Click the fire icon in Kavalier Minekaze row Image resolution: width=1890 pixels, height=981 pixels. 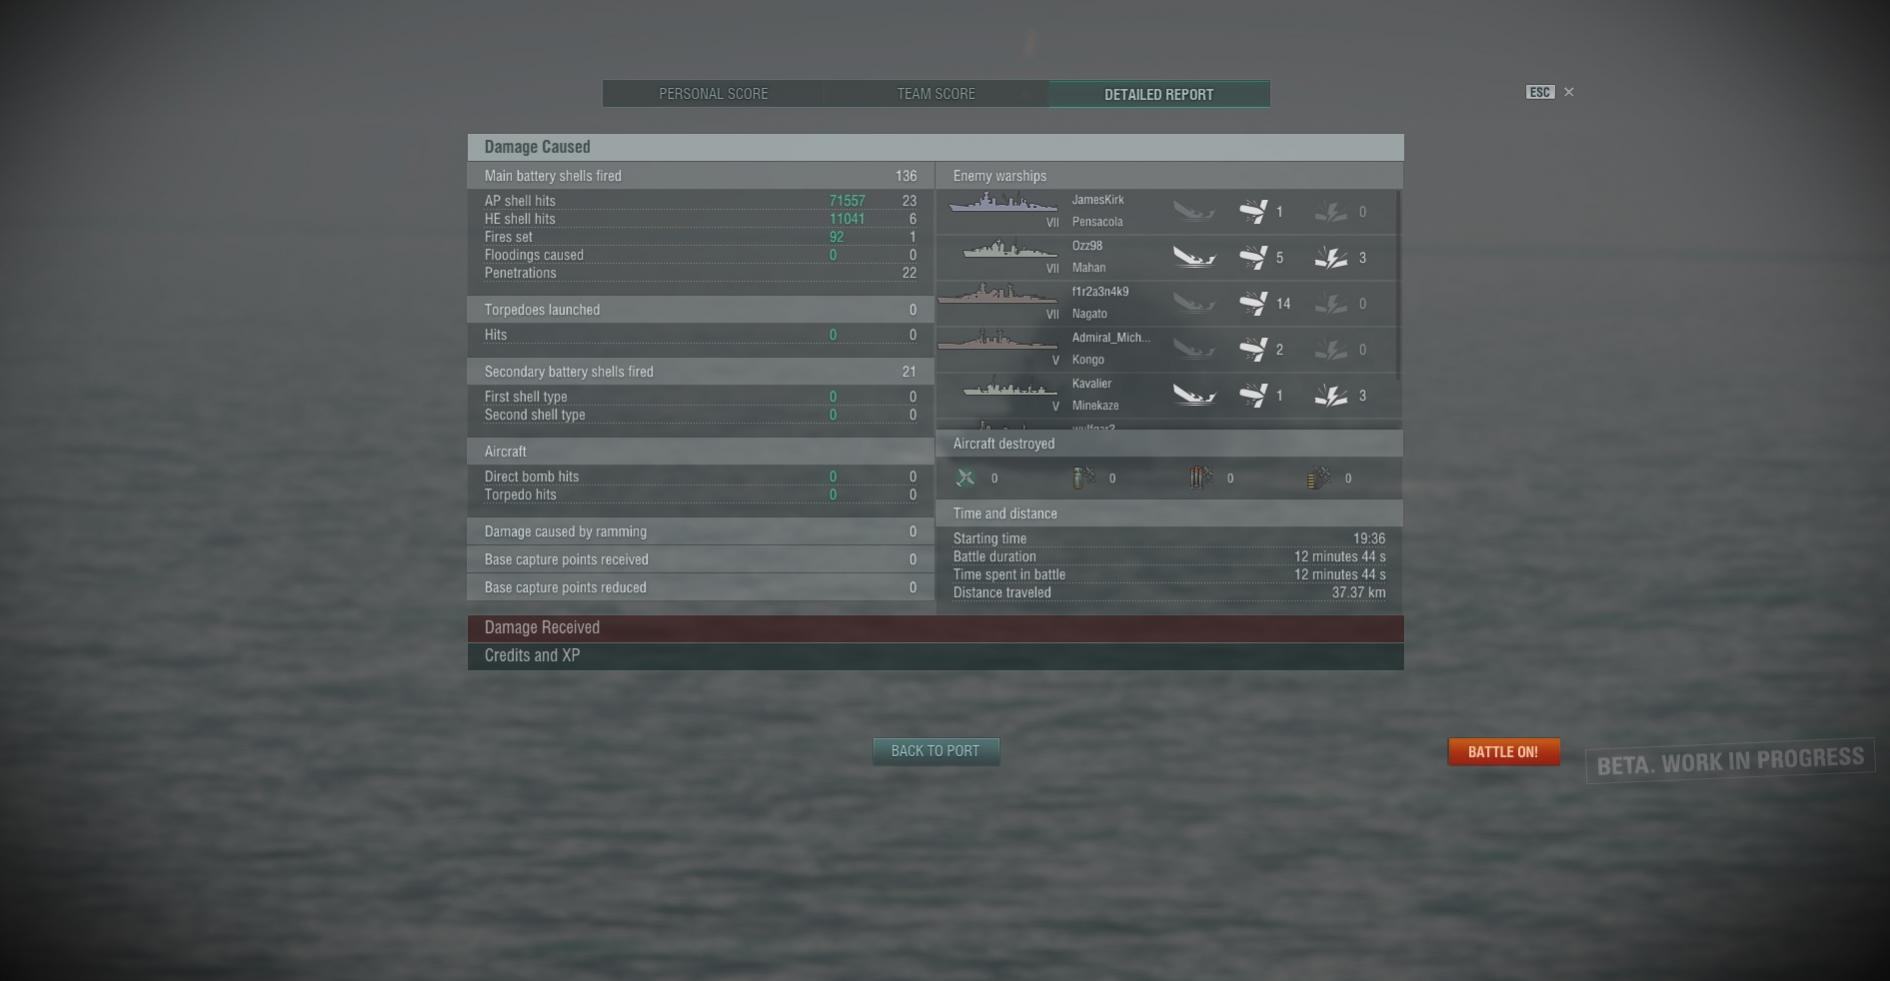[1331, 396]
